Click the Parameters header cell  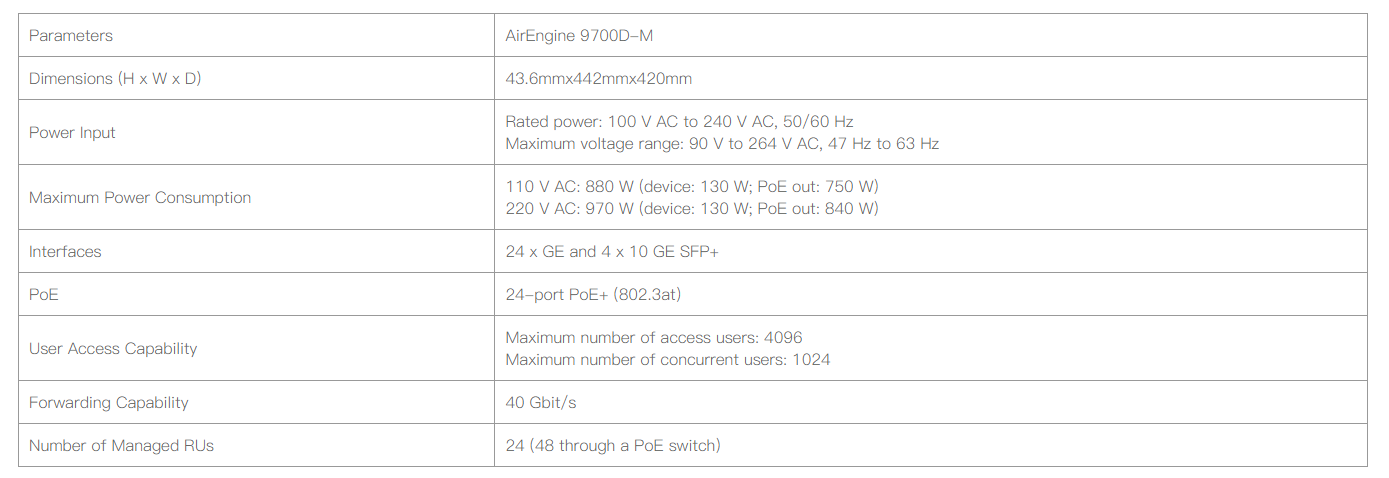tap(71, 36)
